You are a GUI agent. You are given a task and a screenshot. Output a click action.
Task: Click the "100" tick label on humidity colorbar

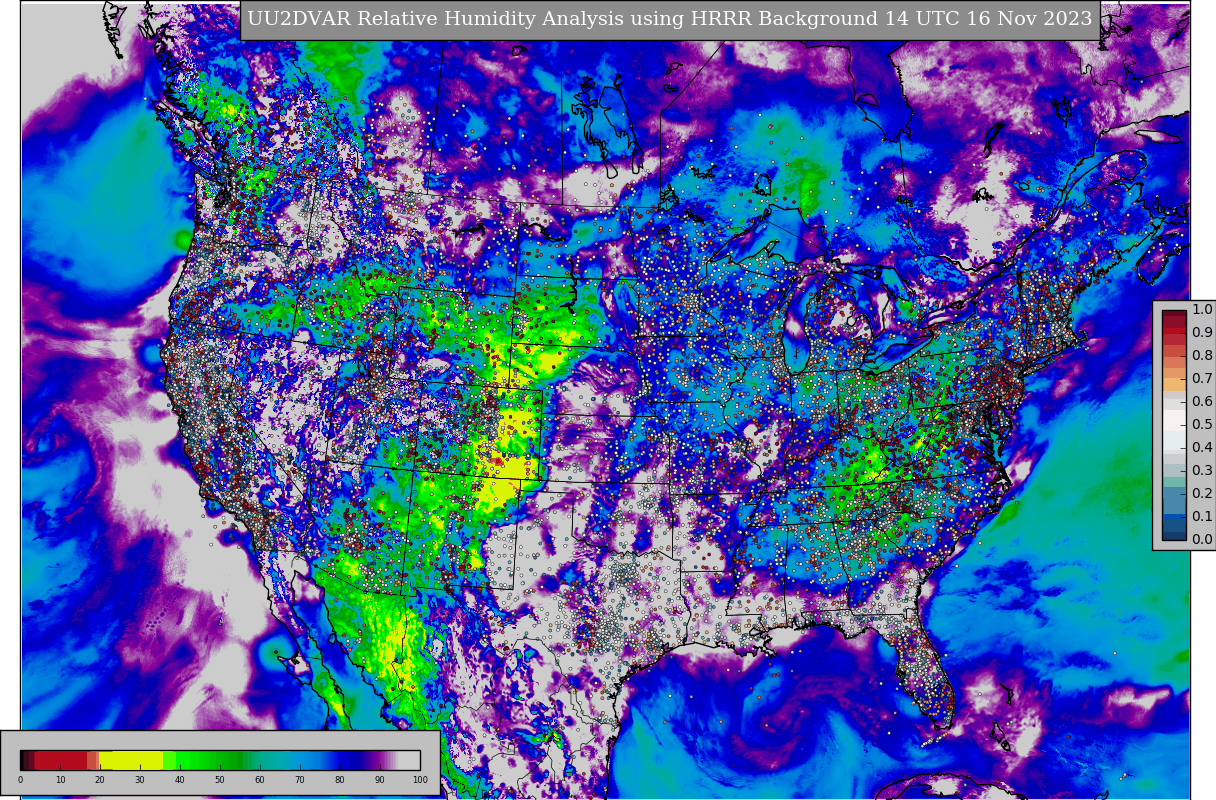(420, 780)
